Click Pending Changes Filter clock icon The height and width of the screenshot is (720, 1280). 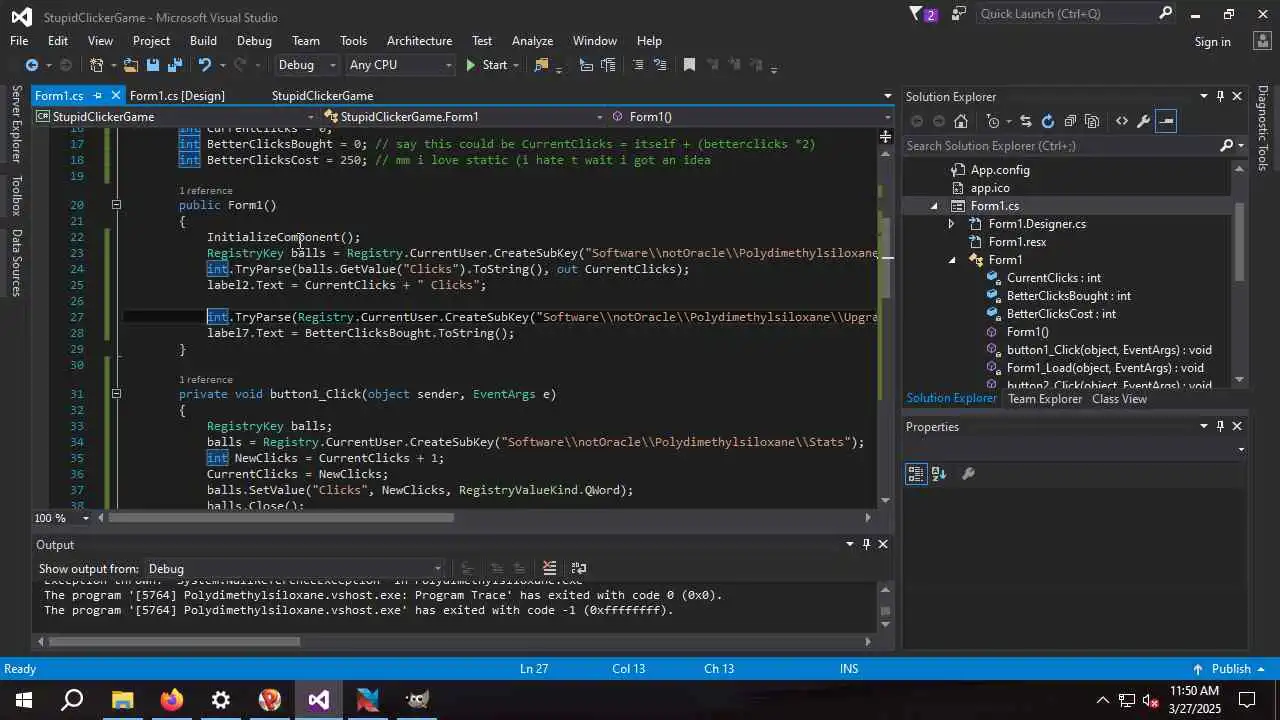993,121
